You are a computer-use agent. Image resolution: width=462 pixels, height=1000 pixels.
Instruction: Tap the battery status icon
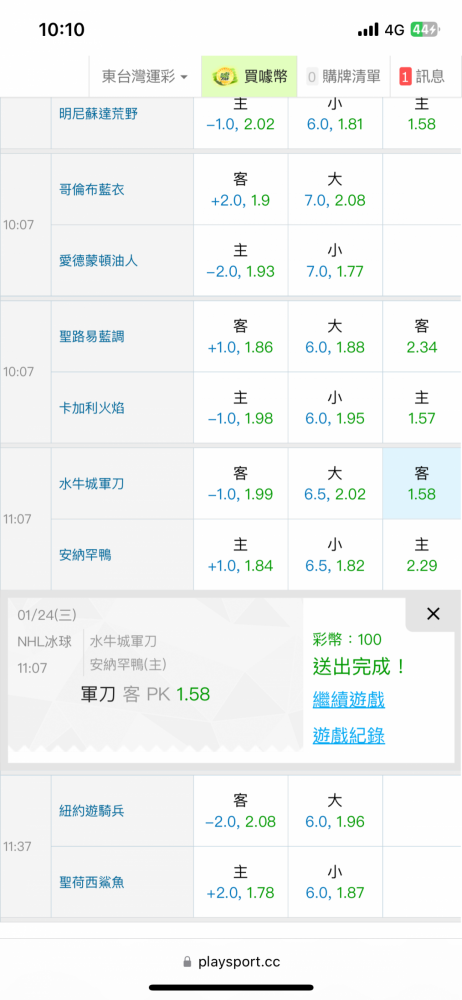click(x=424, y=29)
